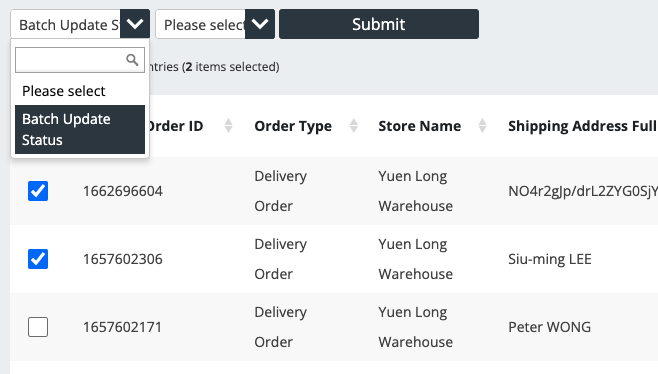Screen dimensions: 658x374
Task: Uncheck order 1657602306 checkbox
Action: pos(38,259)
